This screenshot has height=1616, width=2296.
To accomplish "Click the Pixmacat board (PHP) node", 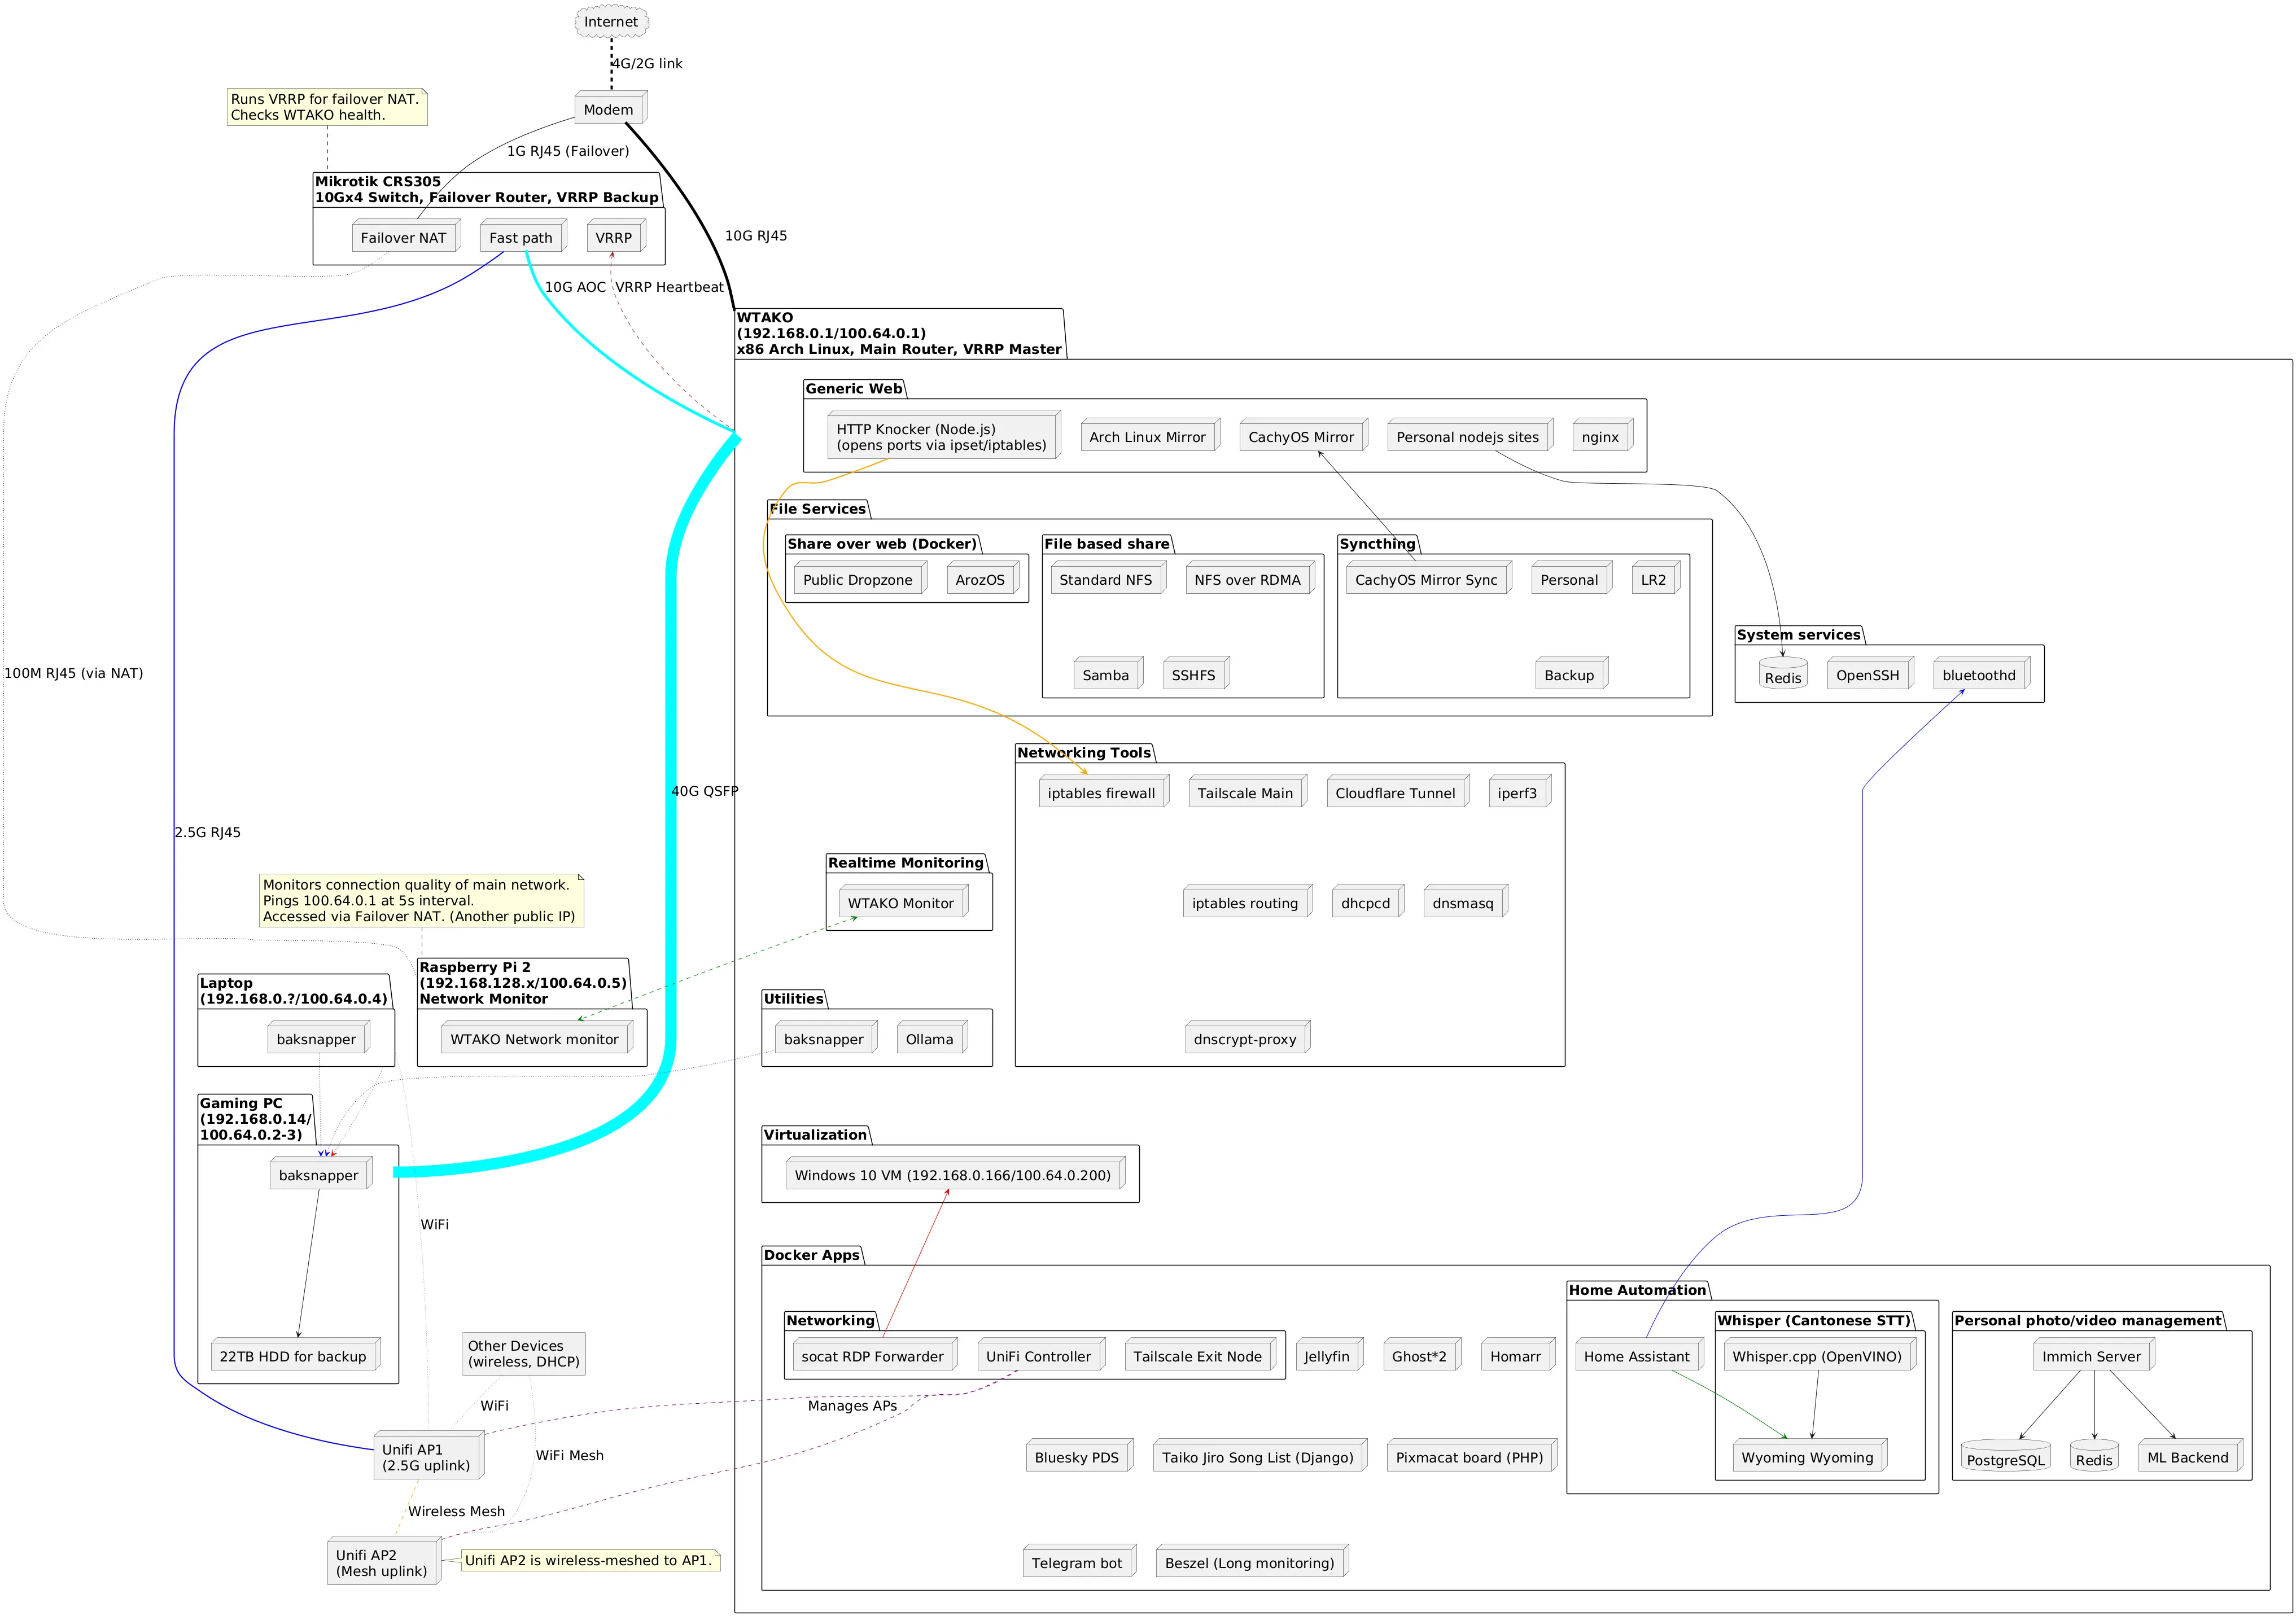I will pos(1472,1456).
